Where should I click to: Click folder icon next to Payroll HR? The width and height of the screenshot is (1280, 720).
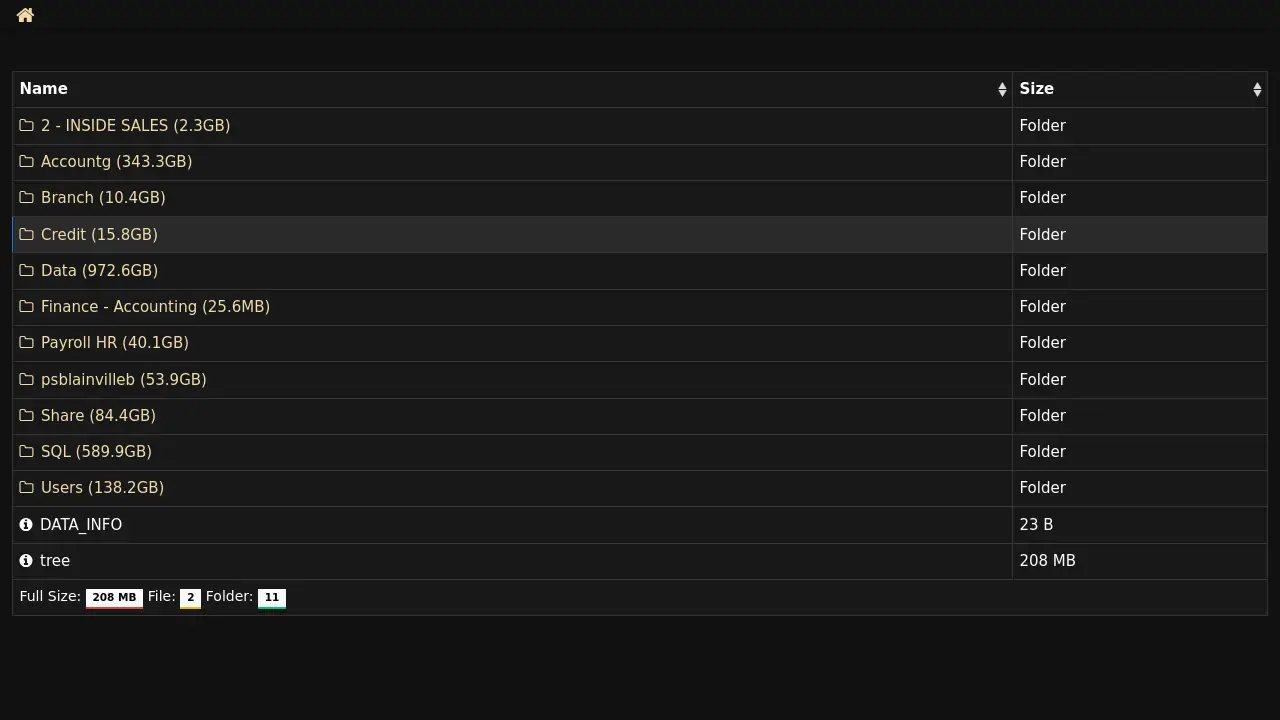coord(27,343)
